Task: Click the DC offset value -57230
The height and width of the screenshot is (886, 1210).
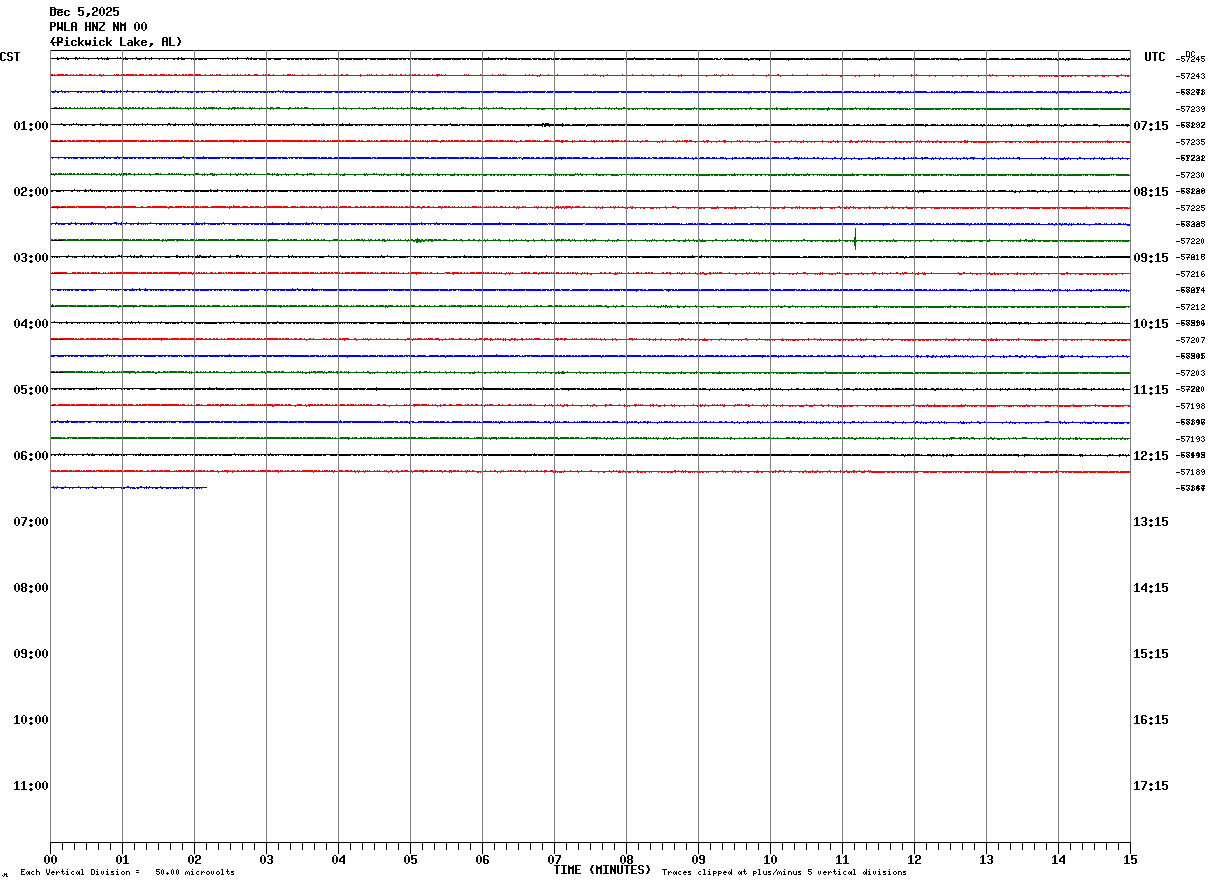Action: point(1190,175)
